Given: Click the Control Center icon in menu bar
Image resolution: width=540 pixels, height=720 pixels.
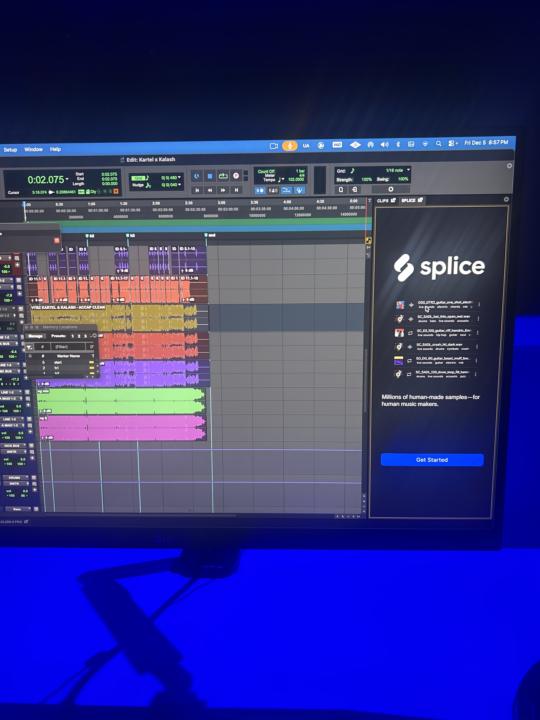Looking at the screenshot, I should click(x=452, y=144).
